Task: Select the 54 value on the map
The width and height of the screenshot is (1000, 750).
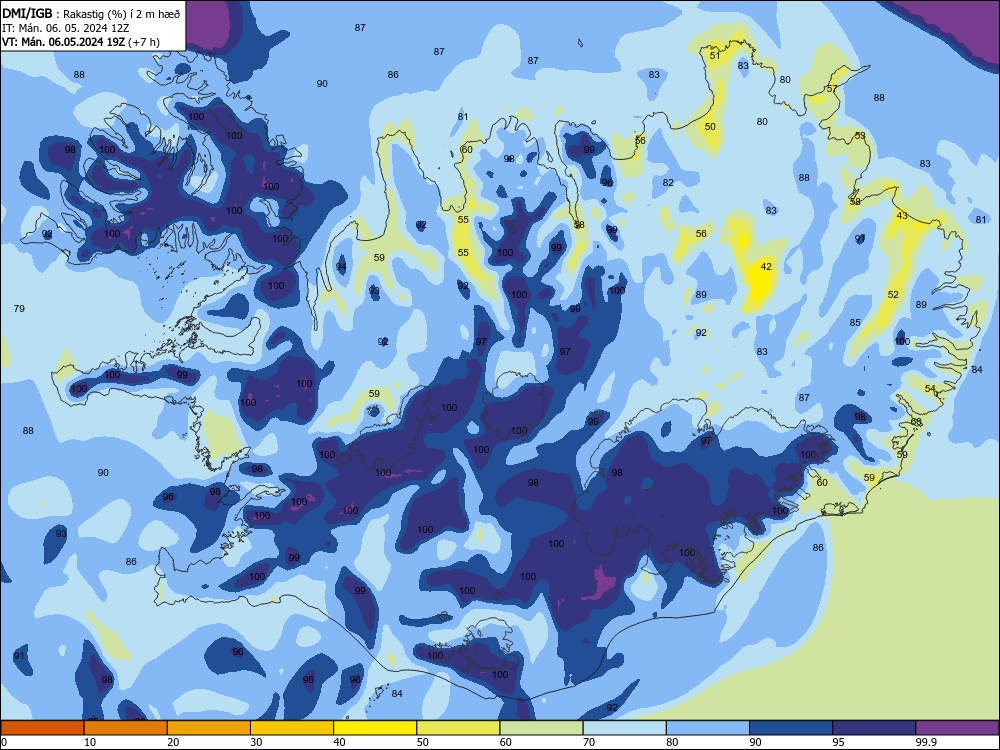Action: point(930,388)
